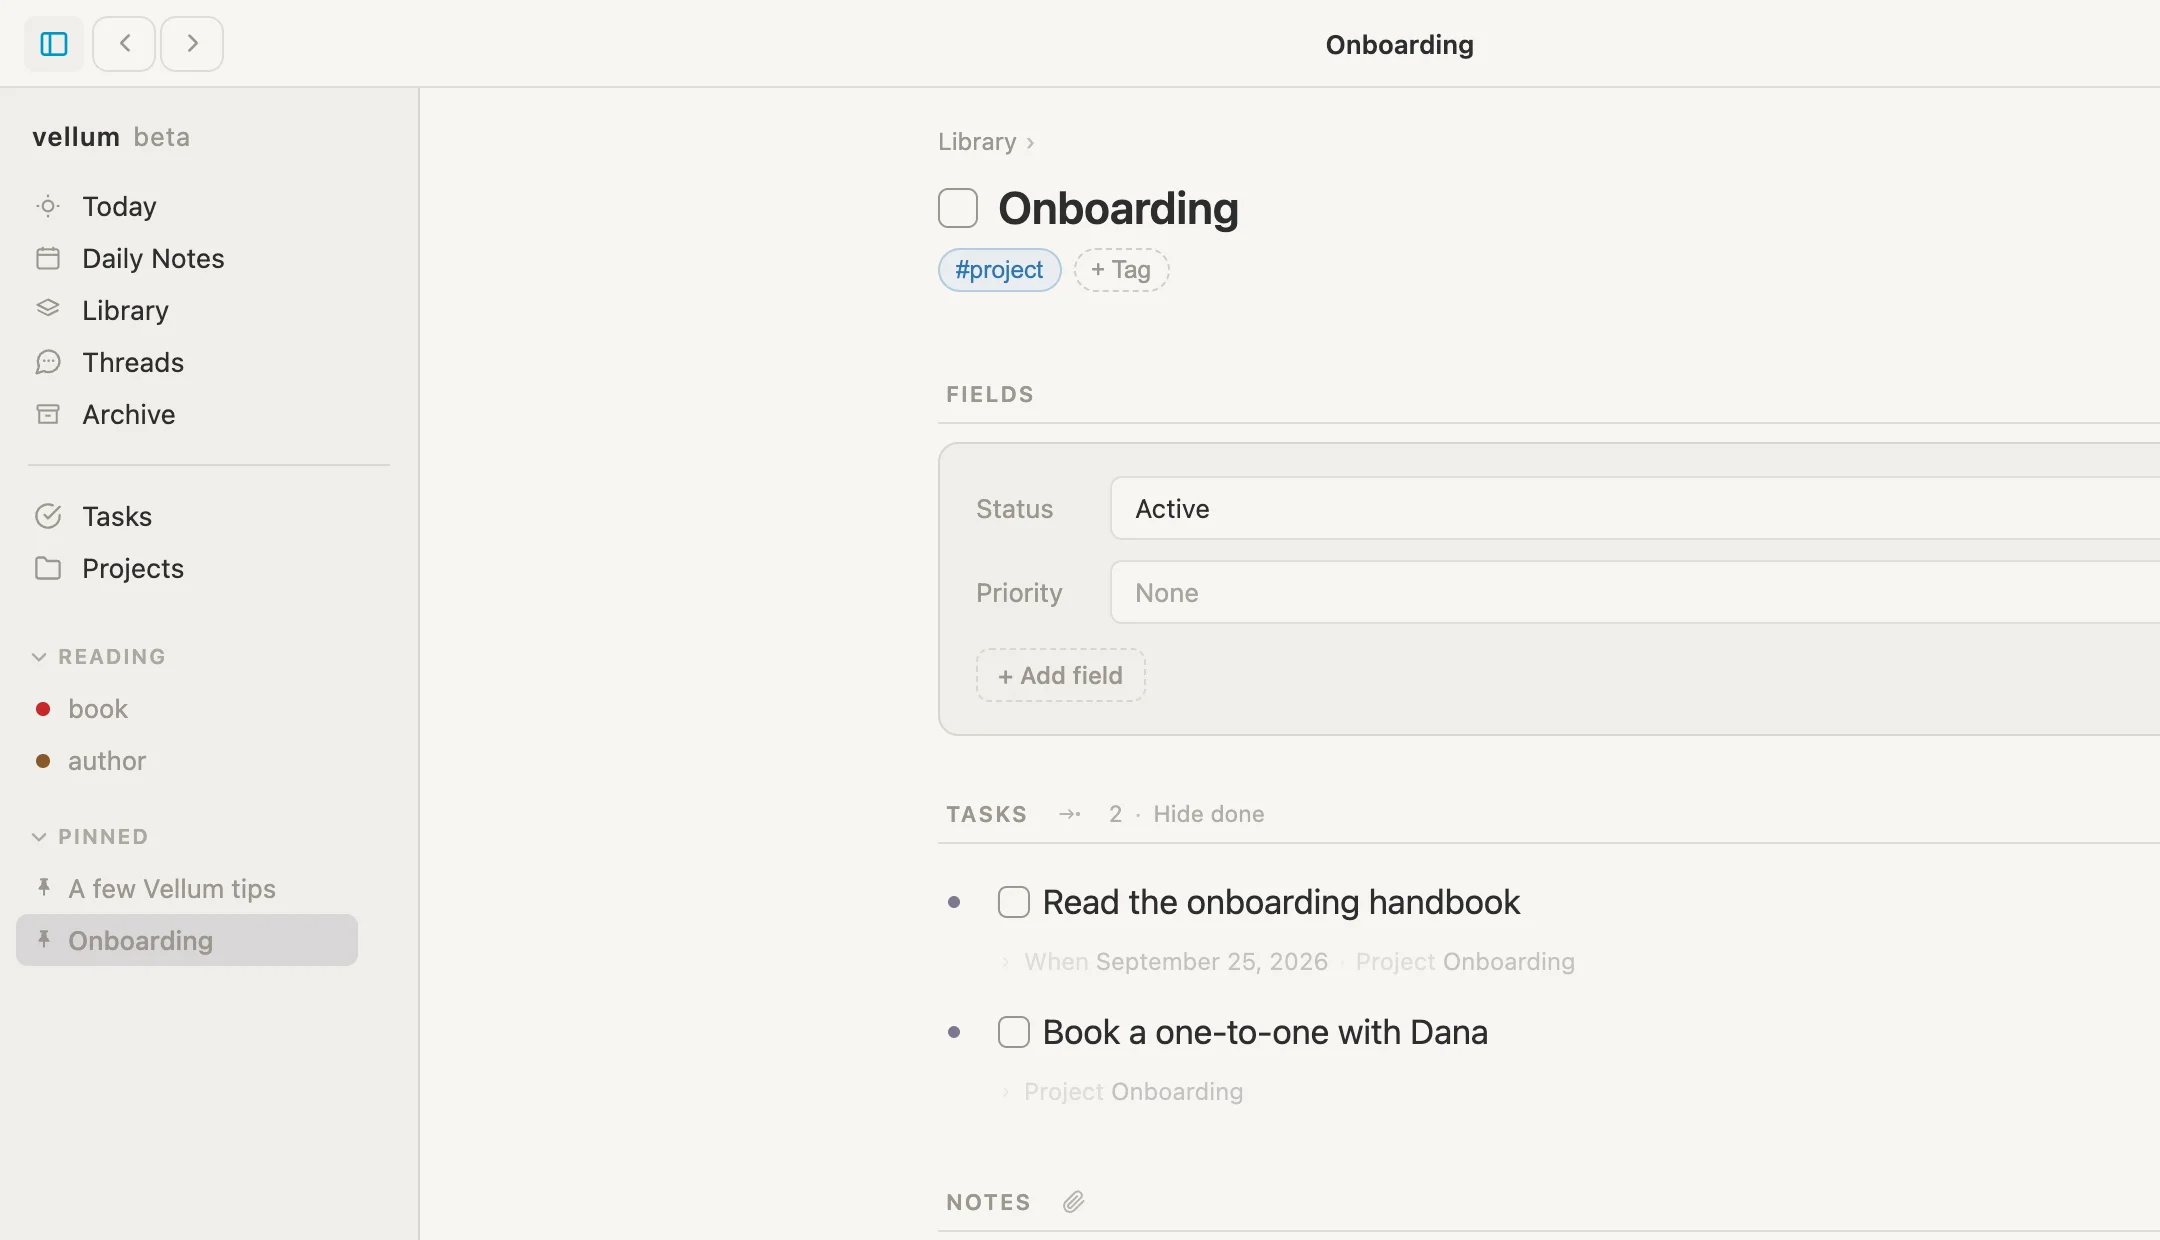Click the checkmark circle icon beside Tasks
Screen dimensions: 2160x1240
click(48, 516)
